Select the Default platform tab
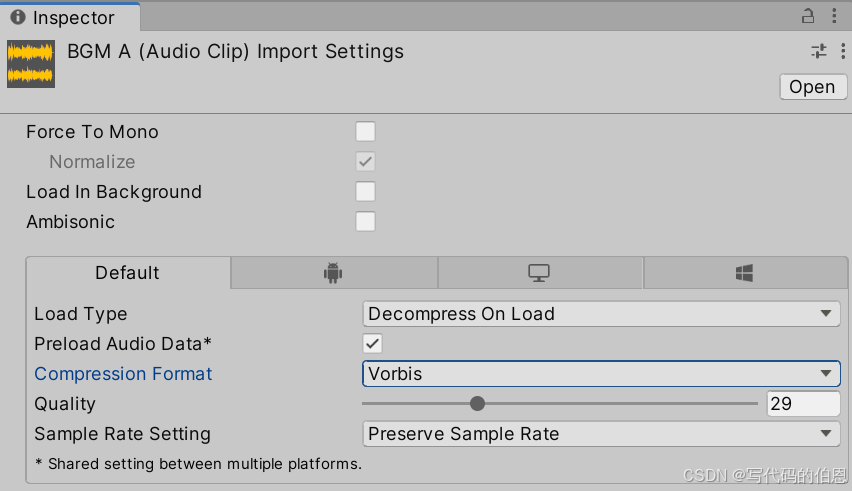 (127, 273)
